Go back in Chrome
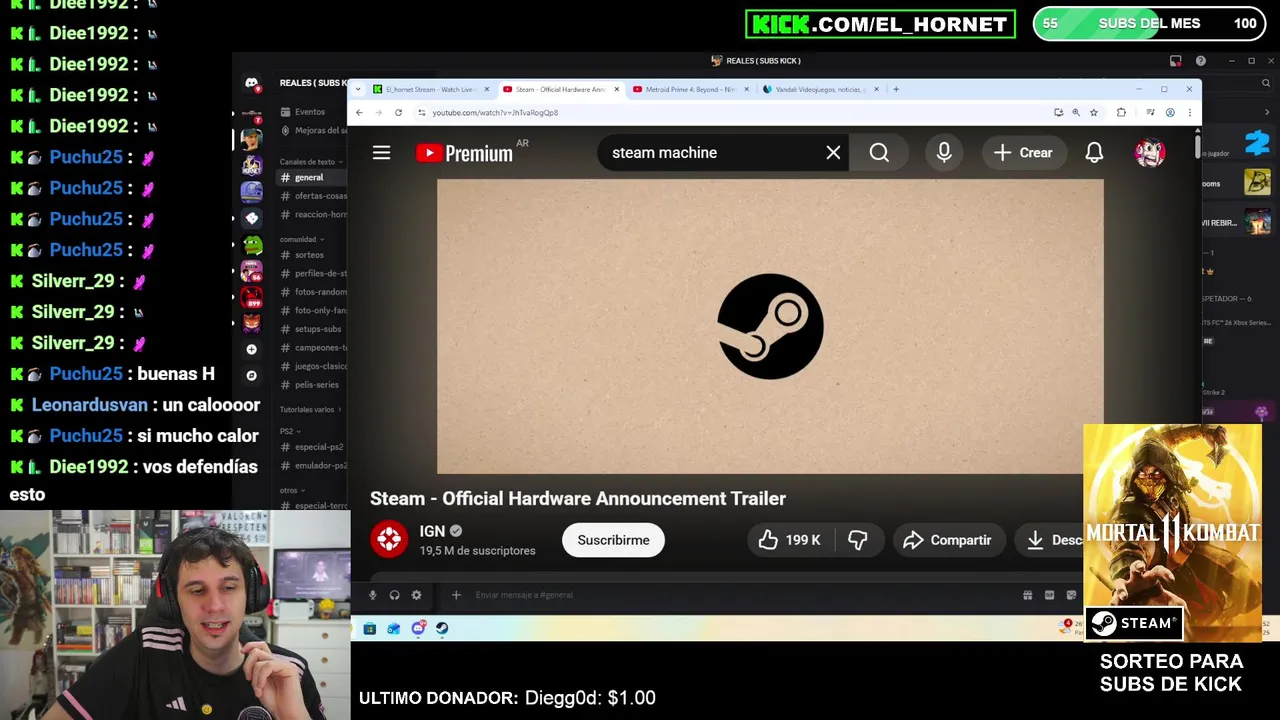Image resolution: width=1280 pixels, height=720 pixels. point(359,113)
